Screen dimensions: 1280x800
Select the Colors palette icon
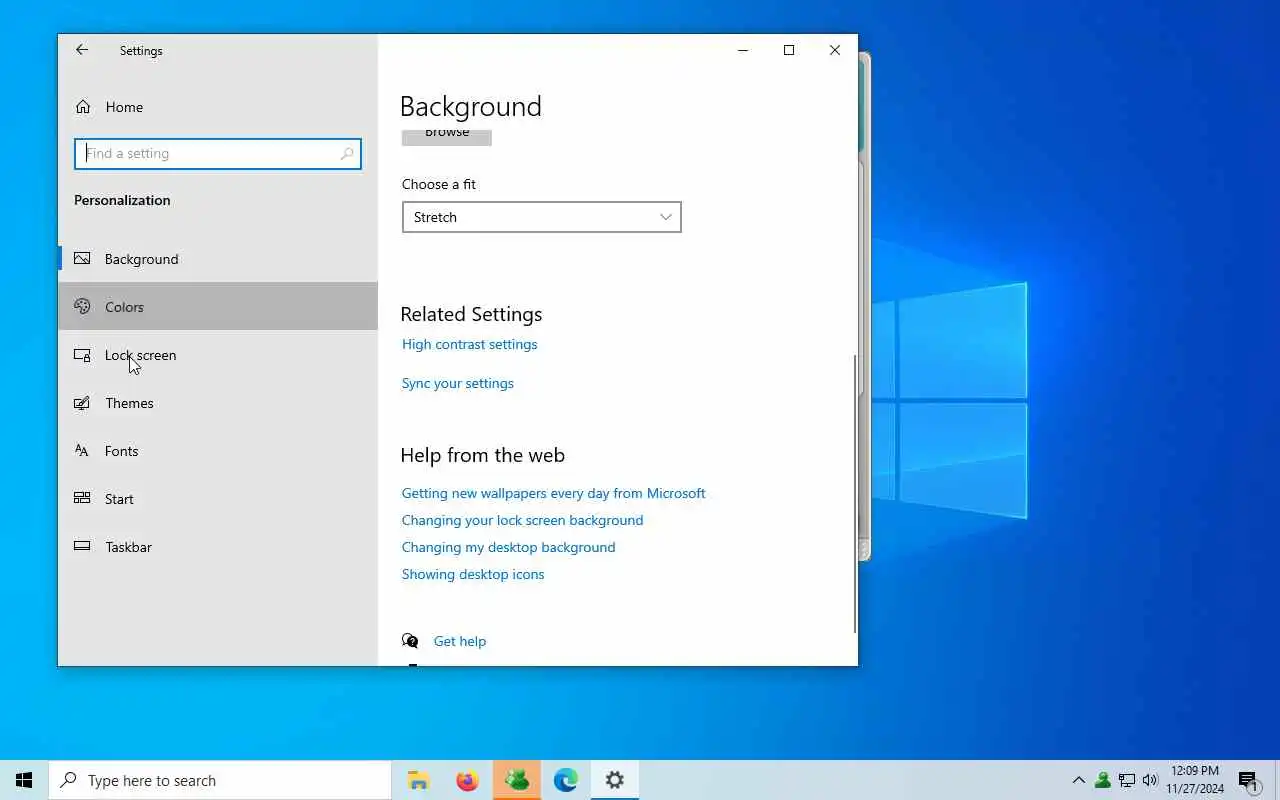[x=83, y=307]
